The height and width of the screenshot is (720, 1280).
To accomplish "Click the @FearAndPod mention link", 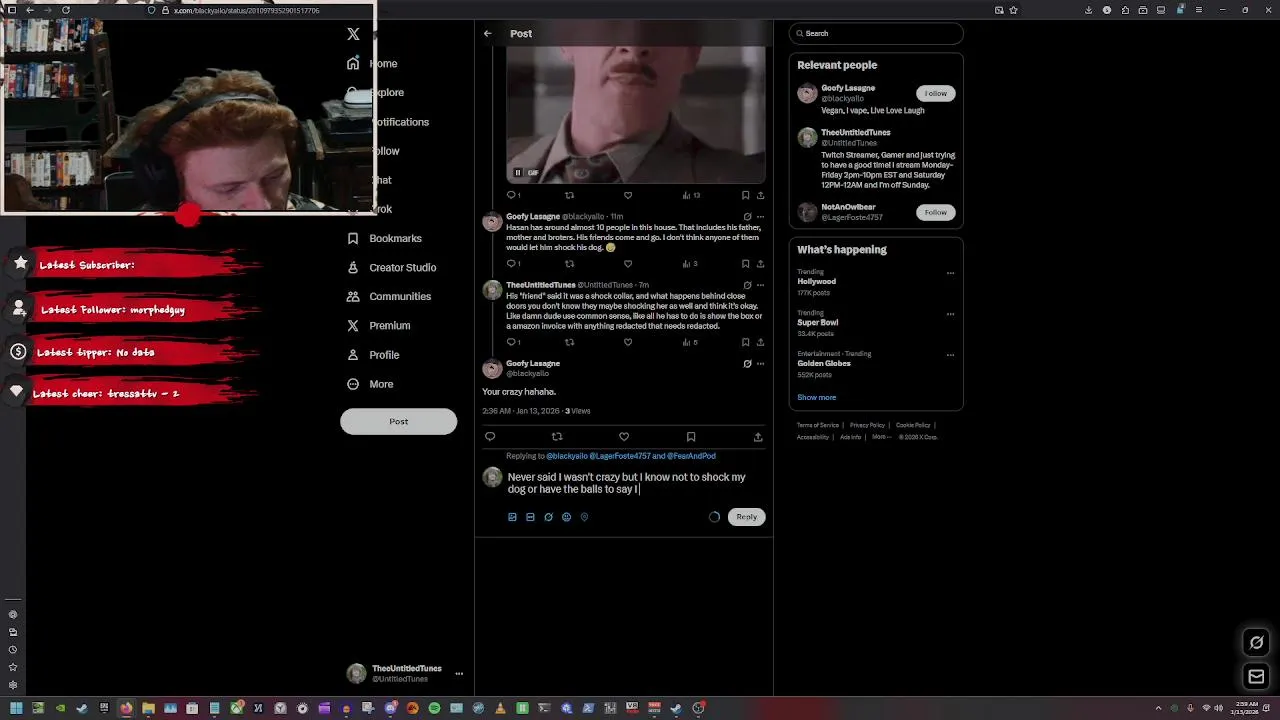I will 691,456.
